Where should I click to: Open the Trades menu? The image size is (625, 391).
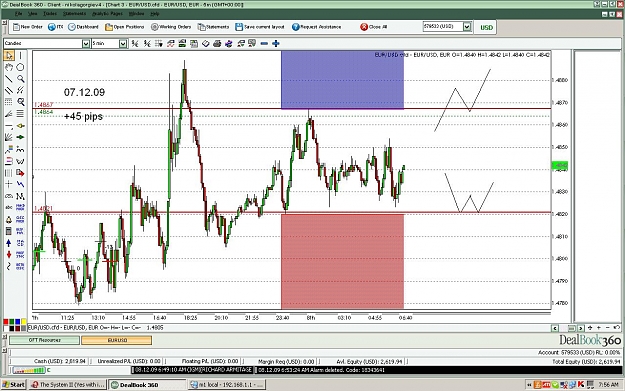(x=50, y=14)
